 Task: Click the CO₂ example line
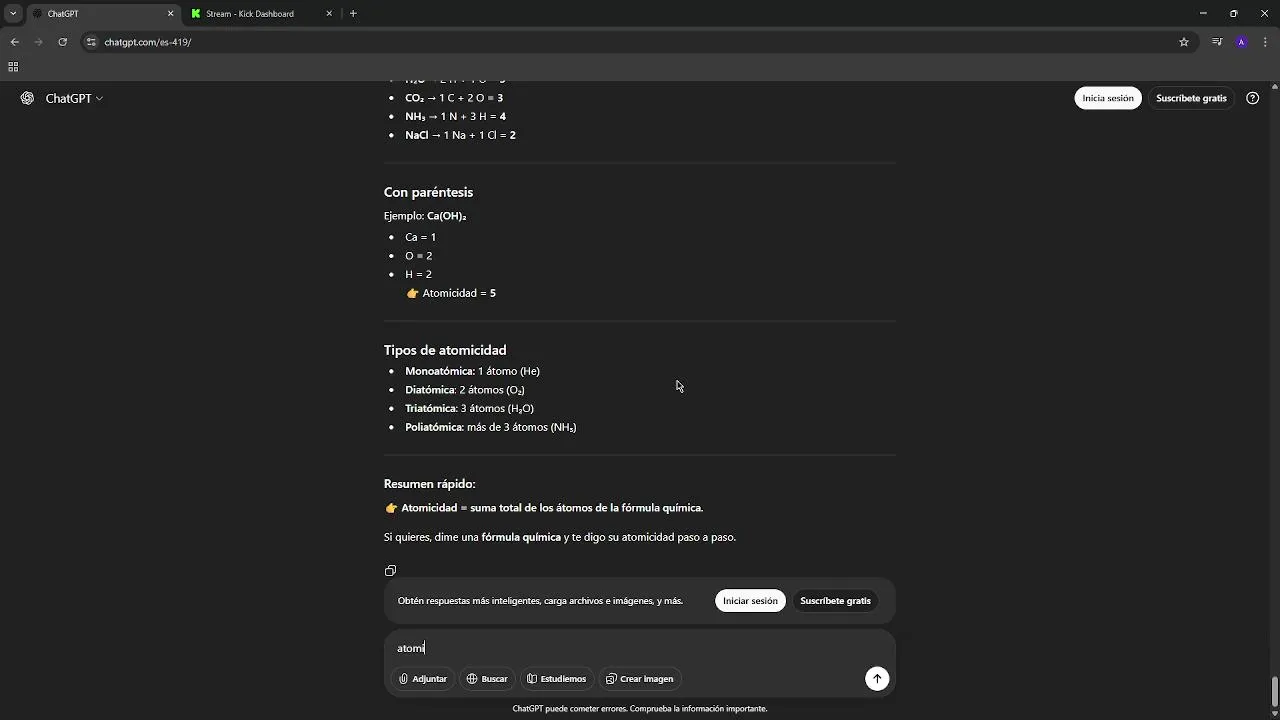(454, 98)
